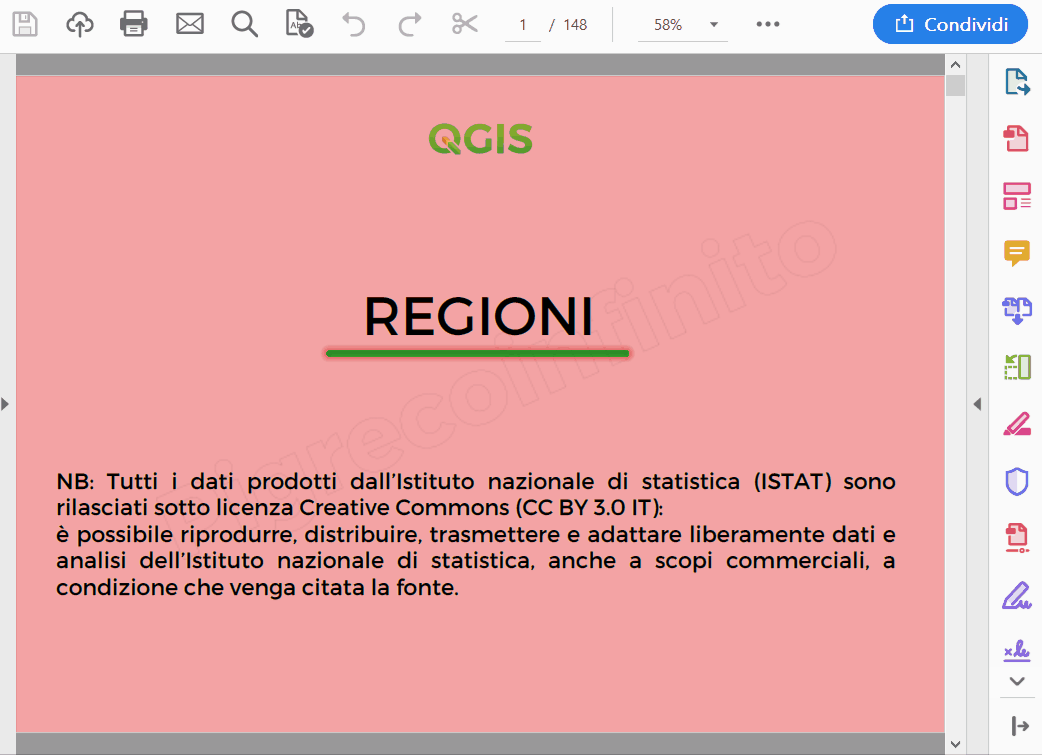Collapse the right tools pane arrow

977,404
